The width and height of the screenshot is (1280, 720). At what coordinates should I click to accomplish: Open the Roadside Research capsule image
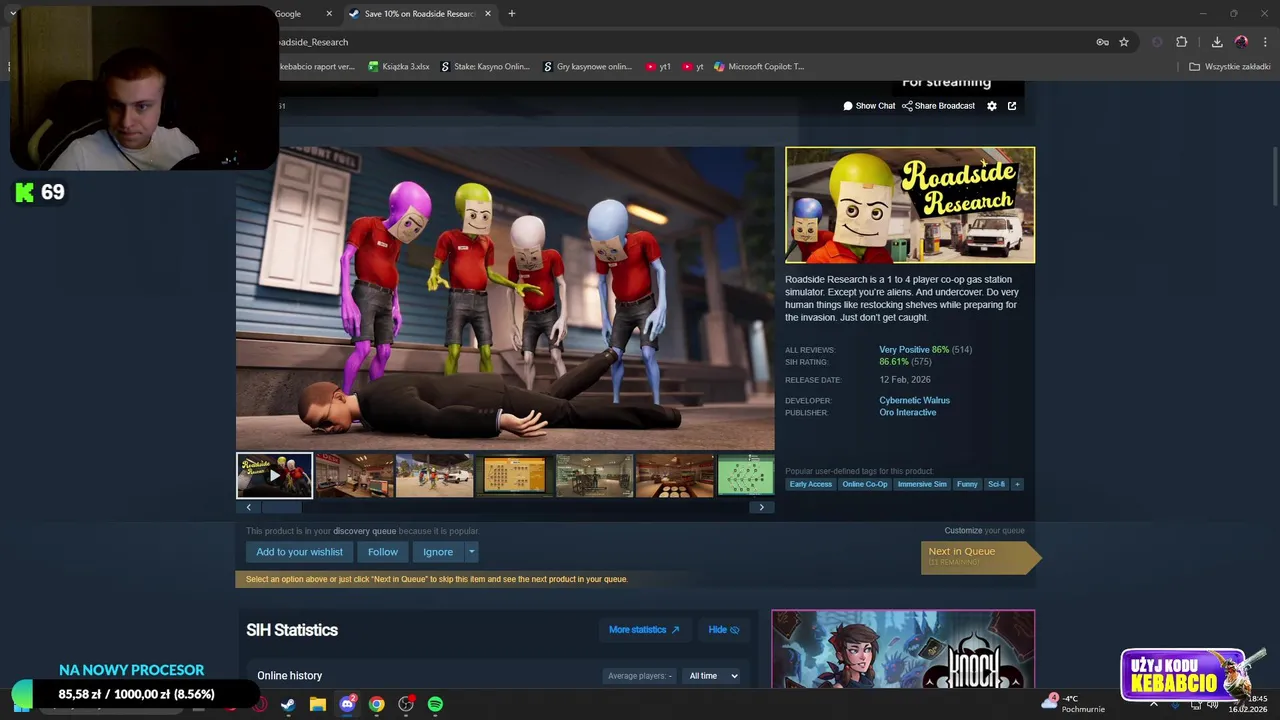910,205
